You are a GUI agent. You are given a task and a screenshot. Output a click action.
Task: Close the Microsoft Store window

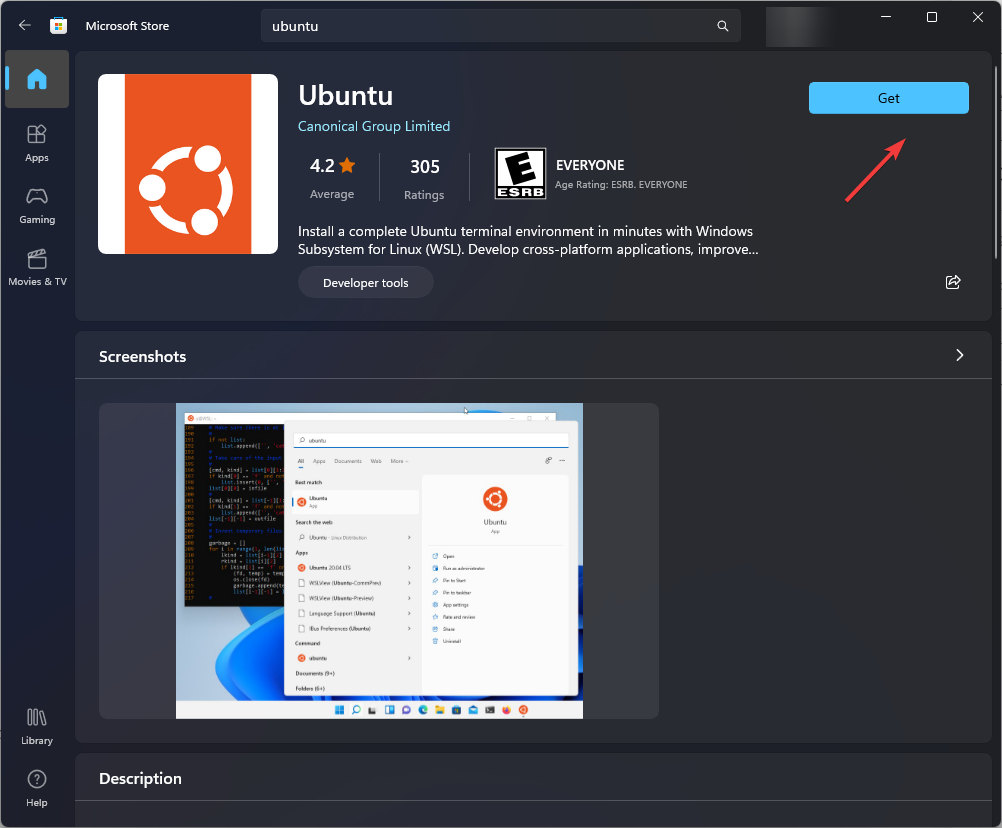978,17
